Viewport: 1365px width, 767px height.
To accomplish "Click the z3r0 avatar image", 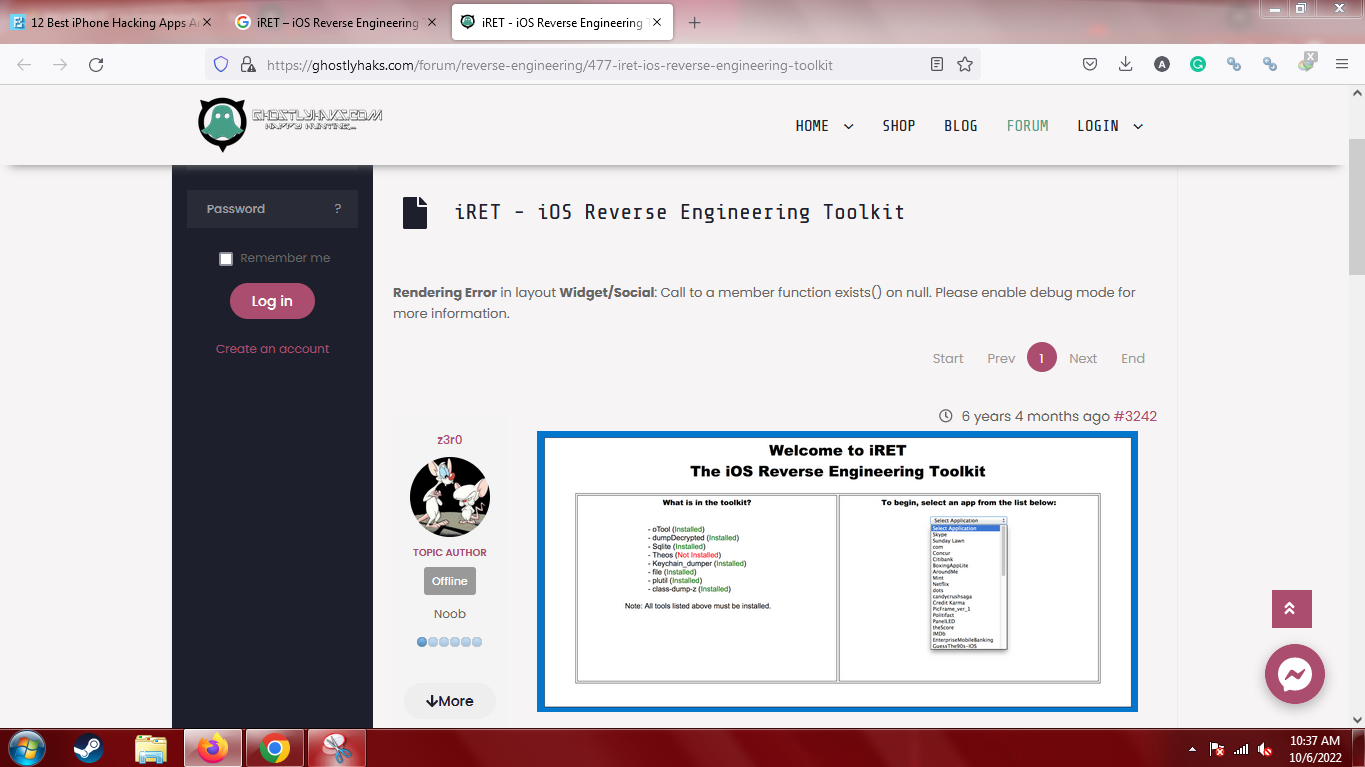I will [450, 497].
